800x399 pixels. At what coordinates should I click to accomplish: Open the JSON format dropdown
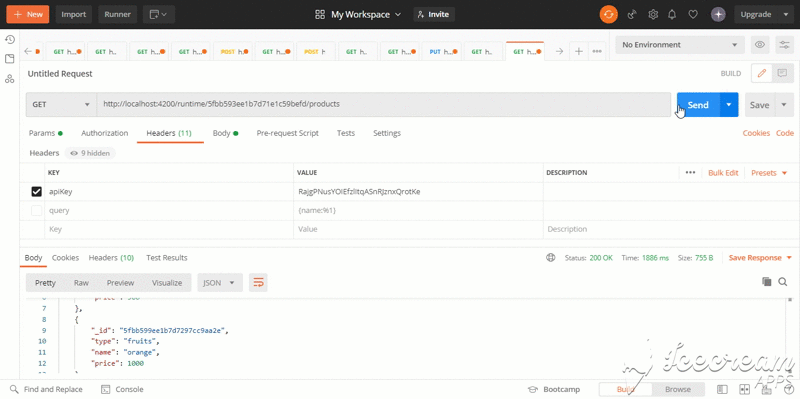coord(219,283)
